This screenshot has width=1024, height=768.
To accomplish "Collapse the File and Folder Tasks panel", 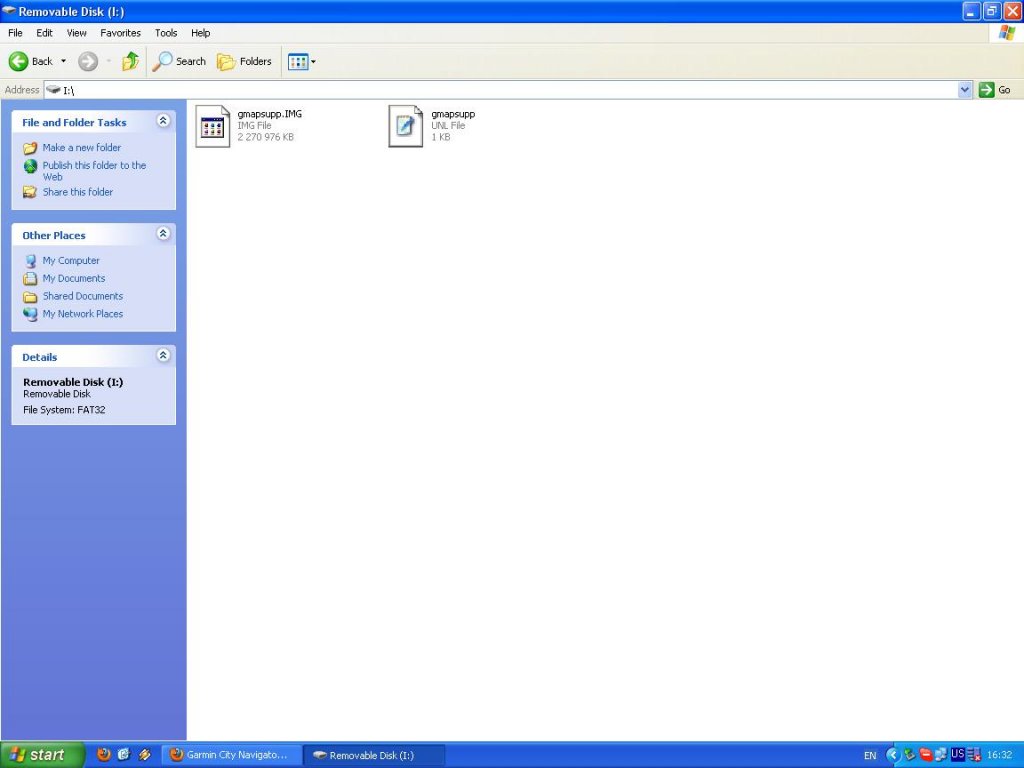I will click(x=163, y=121).
